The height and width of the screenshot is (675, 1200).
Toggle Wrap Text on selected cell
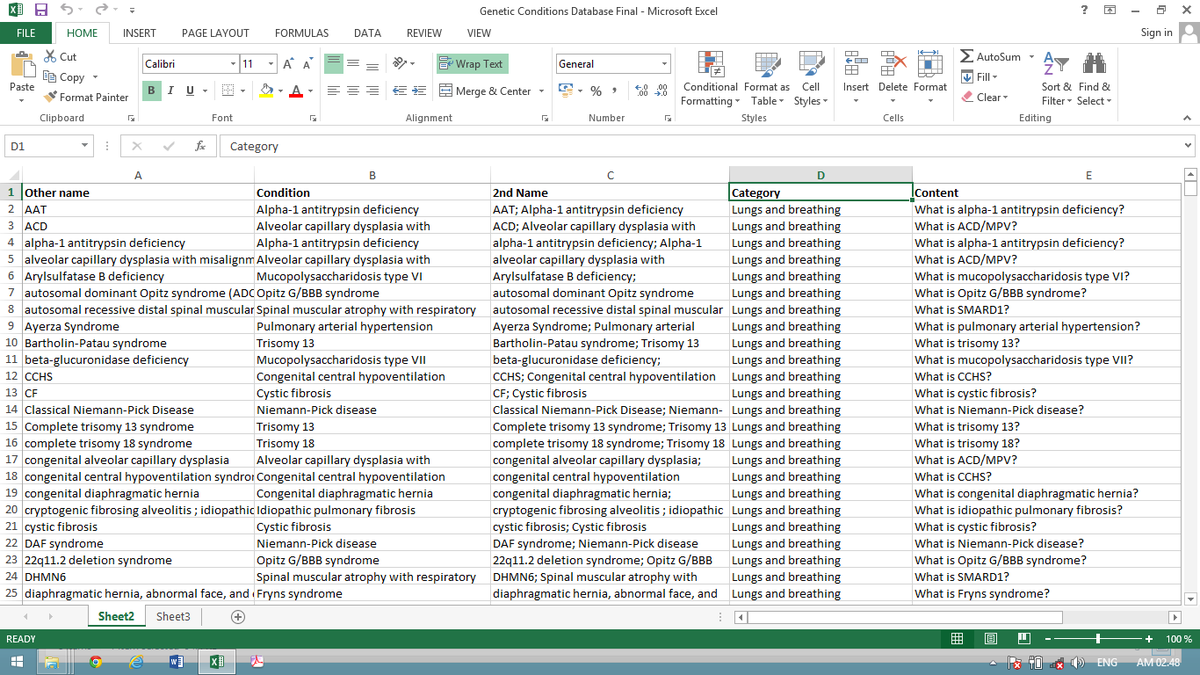click(x=471, y=64)
